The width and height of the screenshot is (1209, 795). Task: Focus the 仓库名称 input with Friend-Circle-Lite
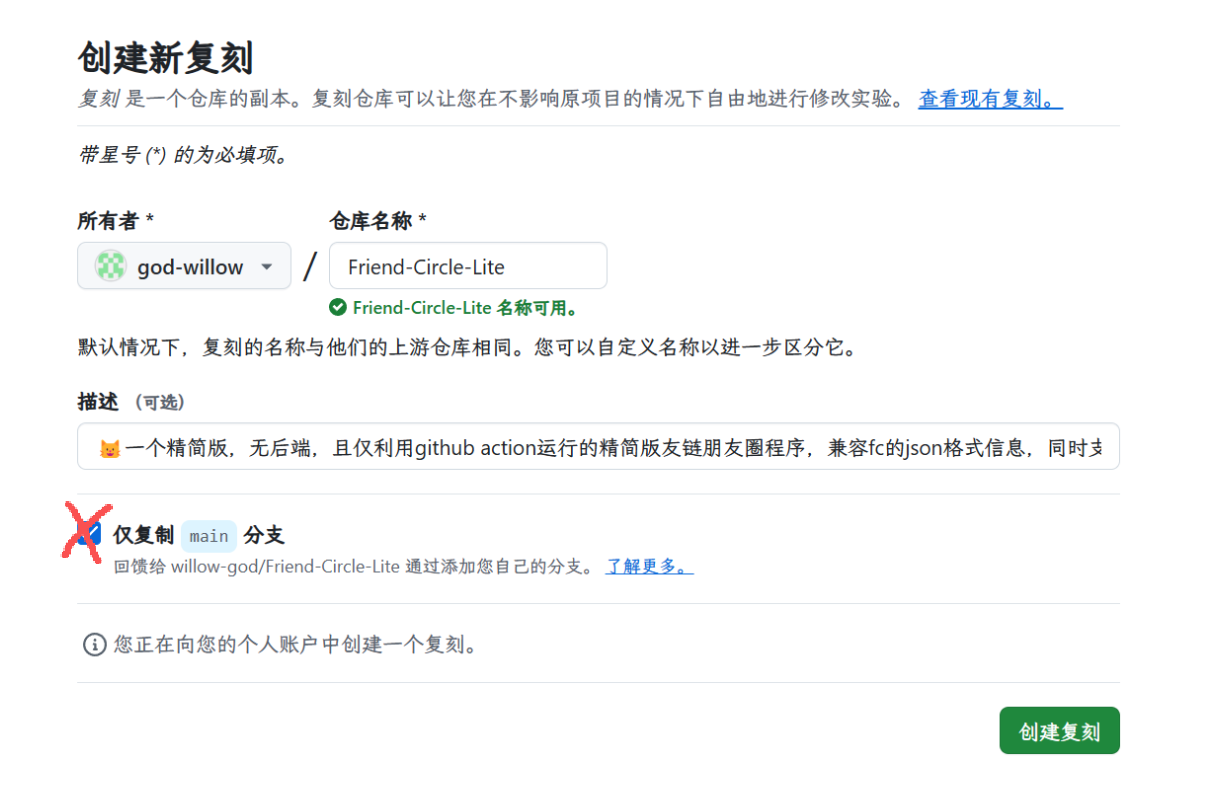coord(467,267)
